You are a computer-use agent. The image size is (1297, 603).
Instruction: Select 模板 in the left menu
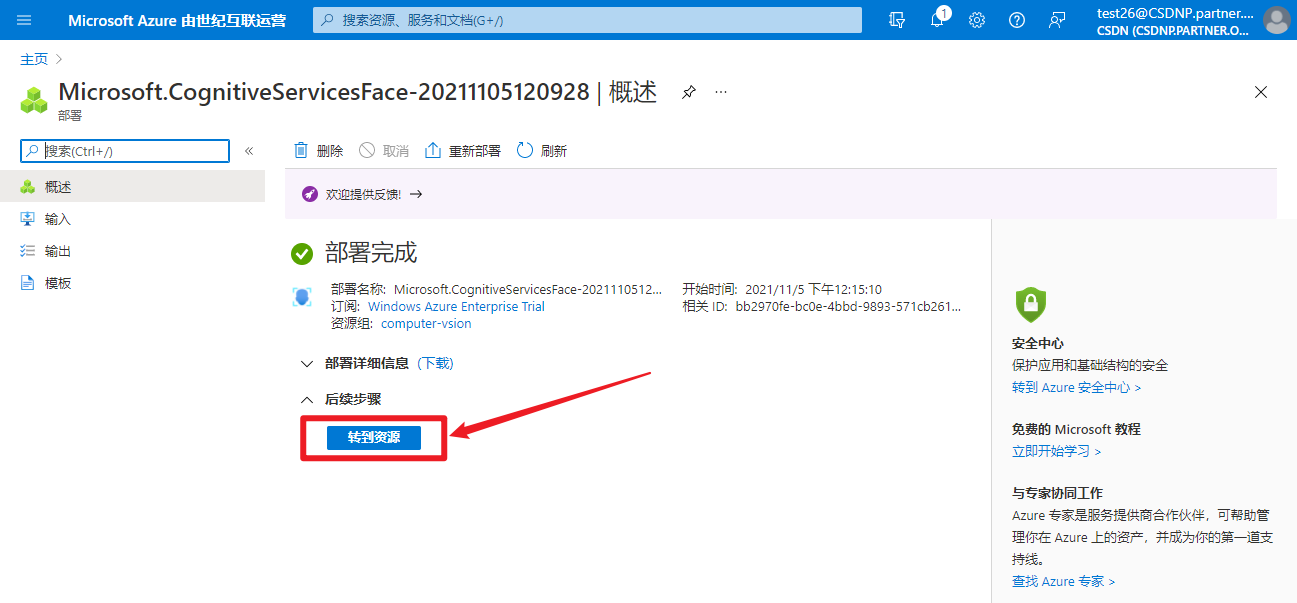[132, 283]
